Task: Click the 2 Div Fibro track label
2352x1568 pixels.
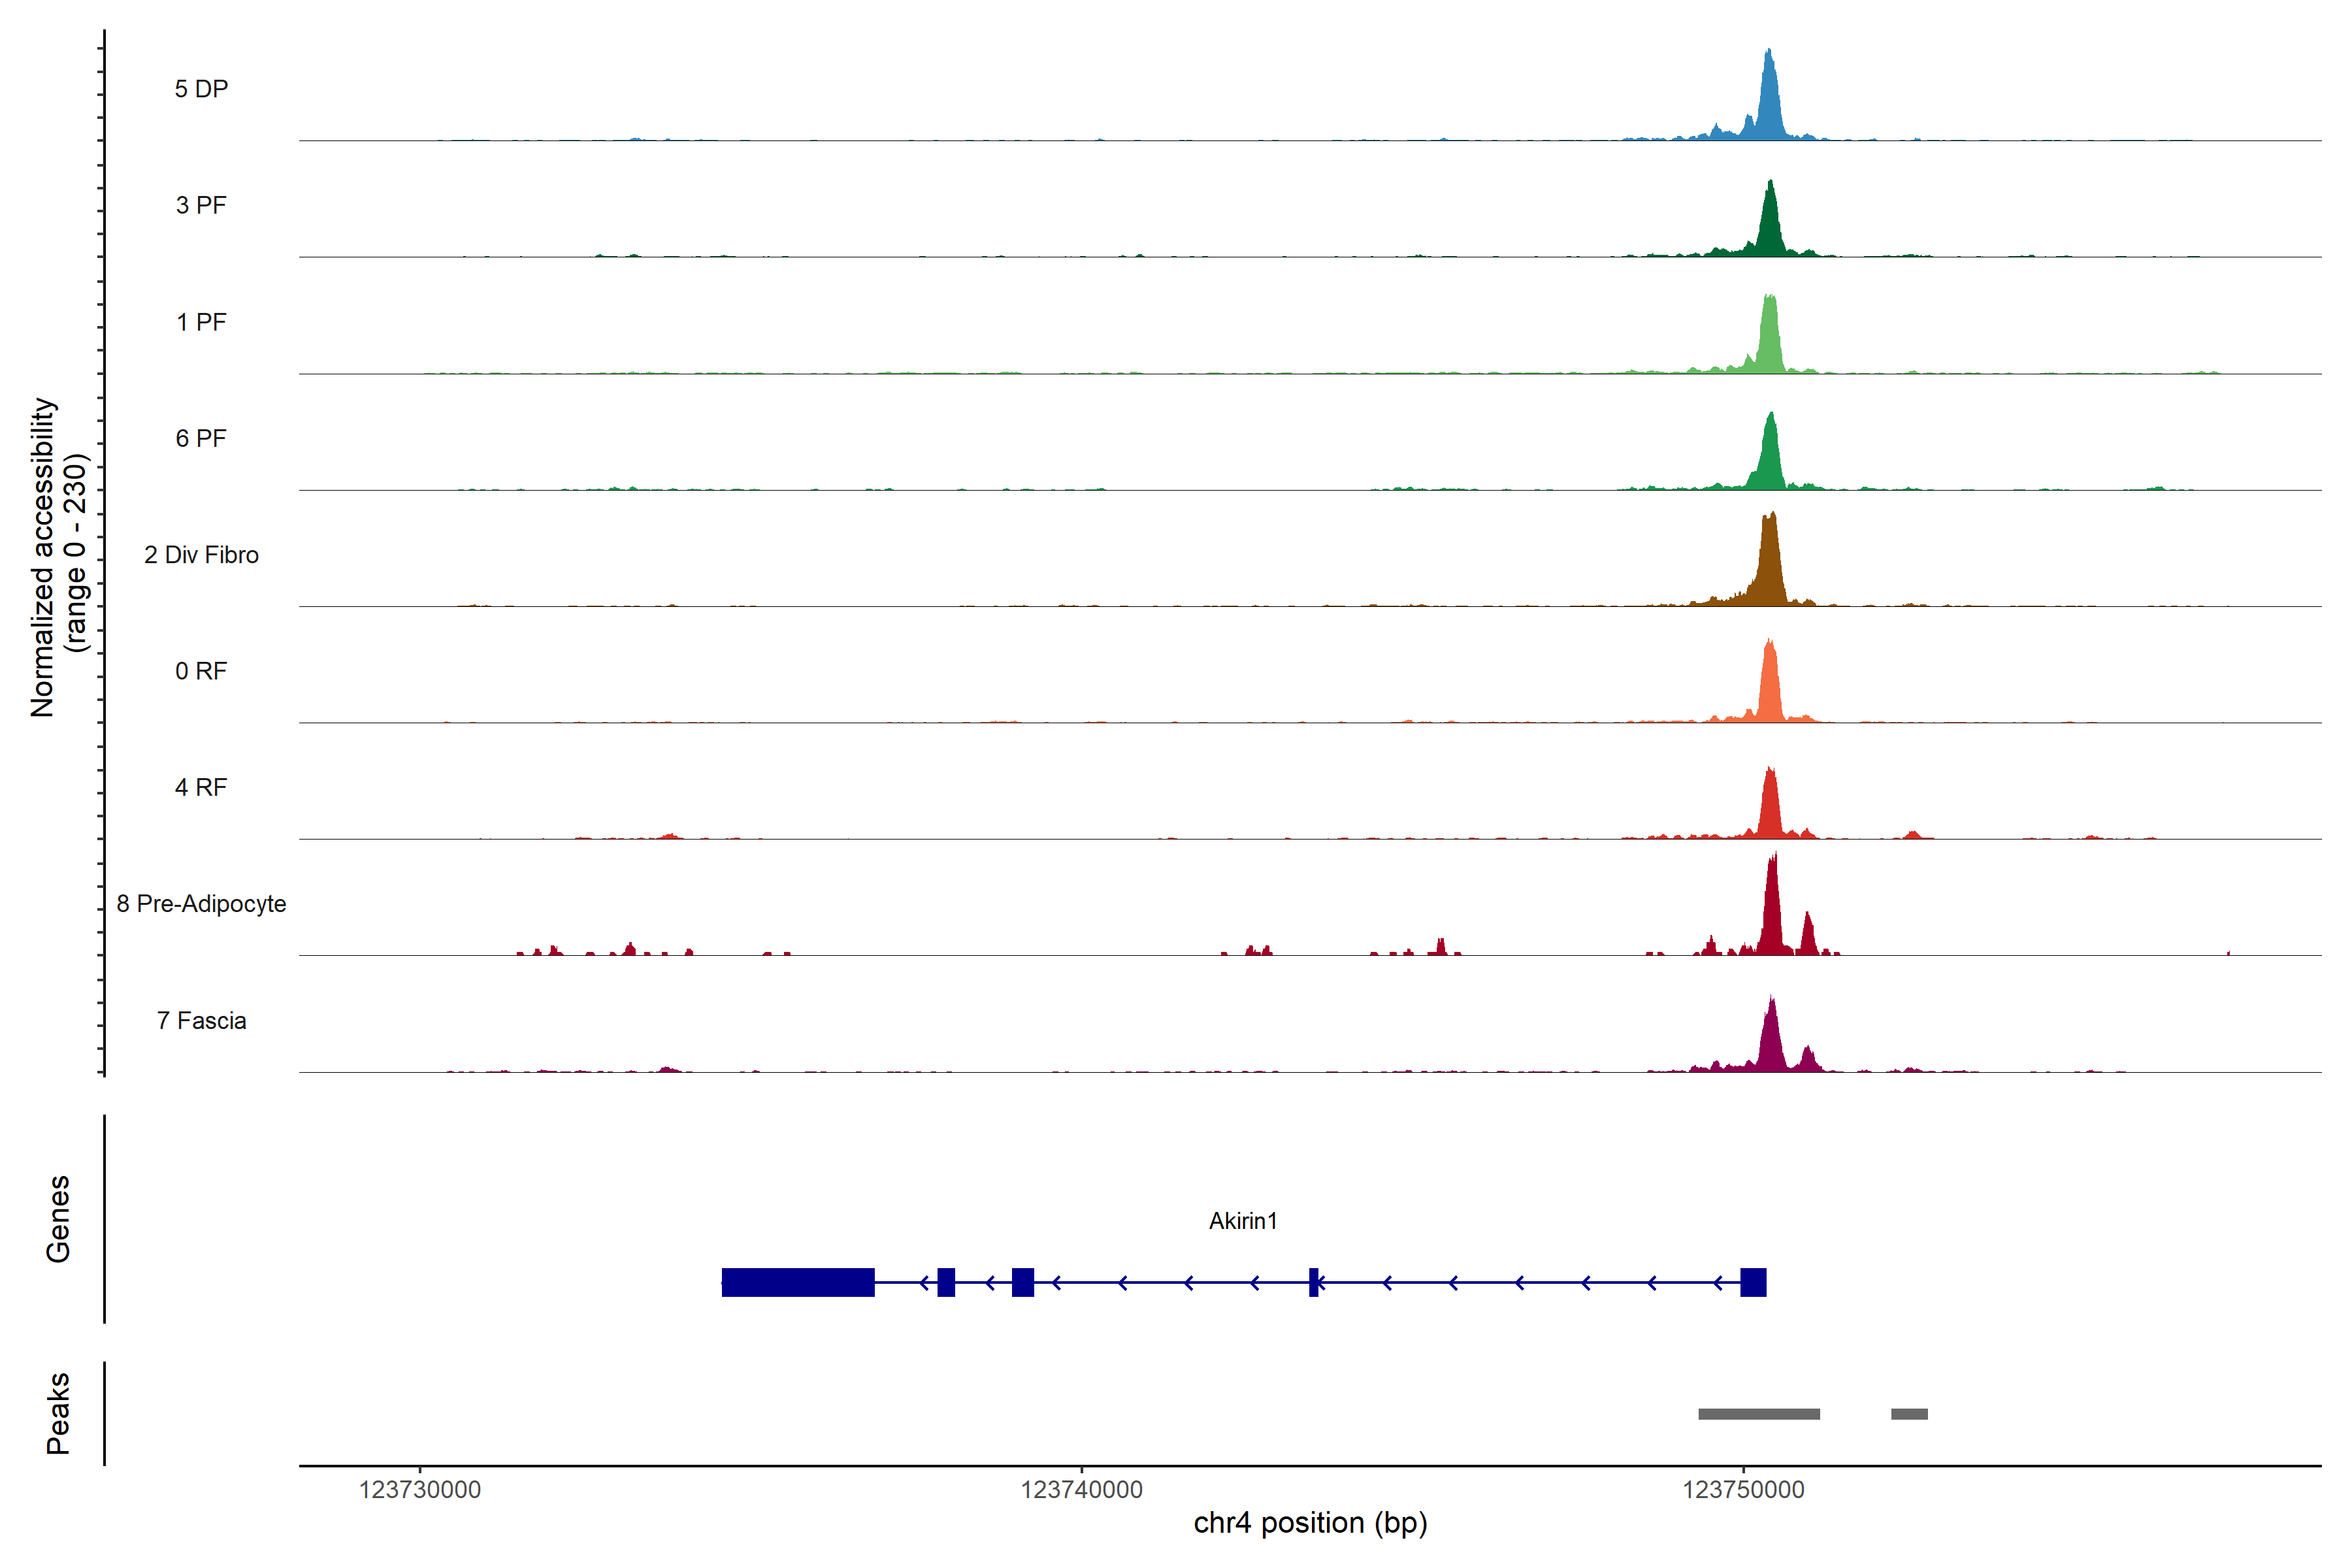Action: (201, 555)
